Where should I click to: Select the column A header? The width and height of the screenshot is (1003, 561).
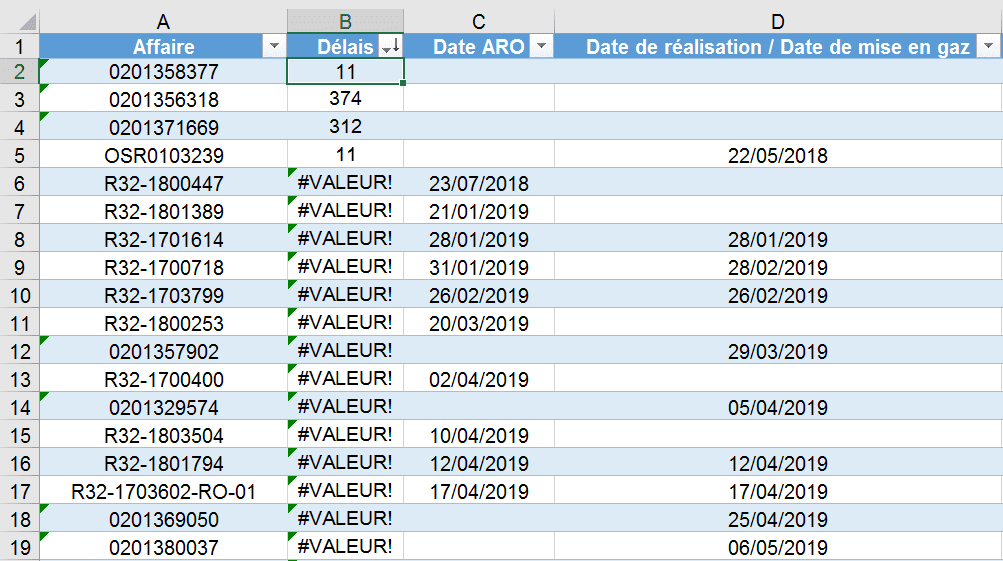[x=163, y=21]
